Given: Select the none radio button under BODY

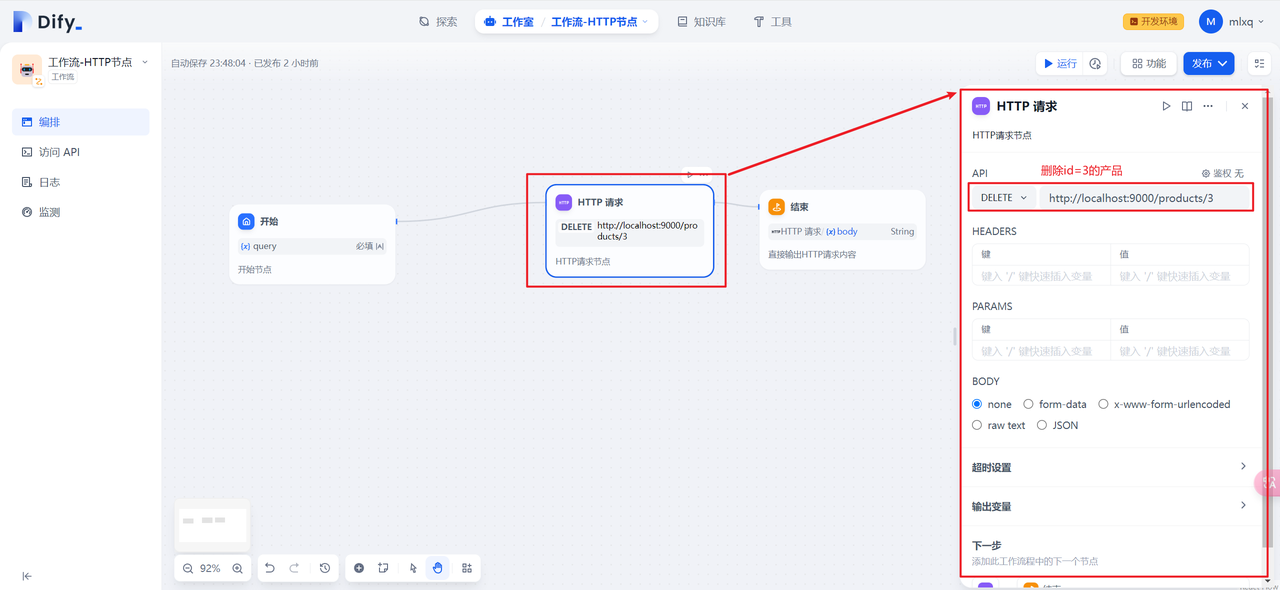Looking at the screenshot, I should (976, 404).
